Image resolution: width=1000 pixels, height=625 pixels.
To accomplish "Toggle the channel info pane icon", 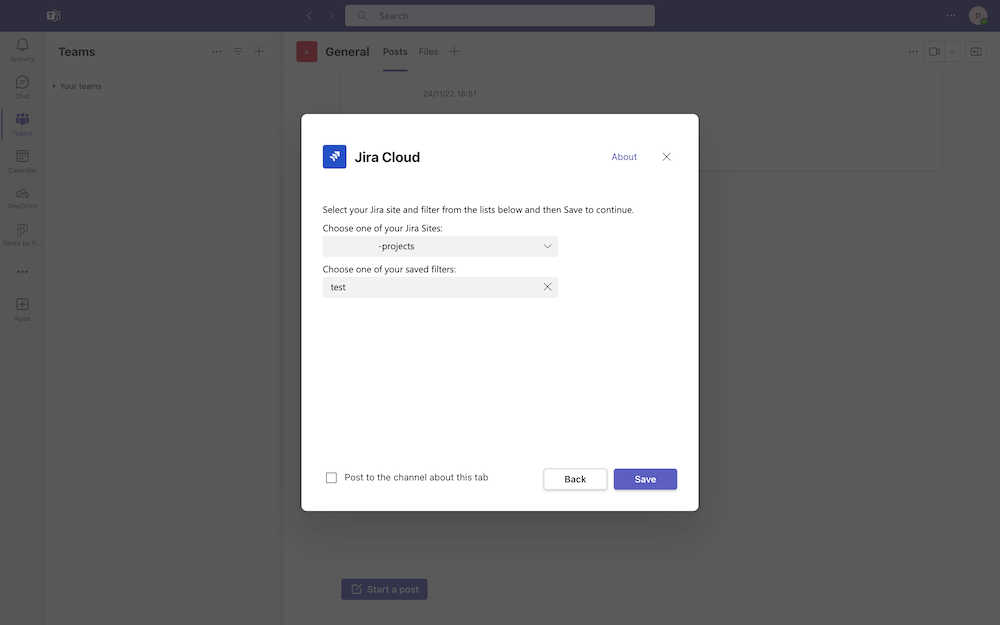I will [976, 52].
